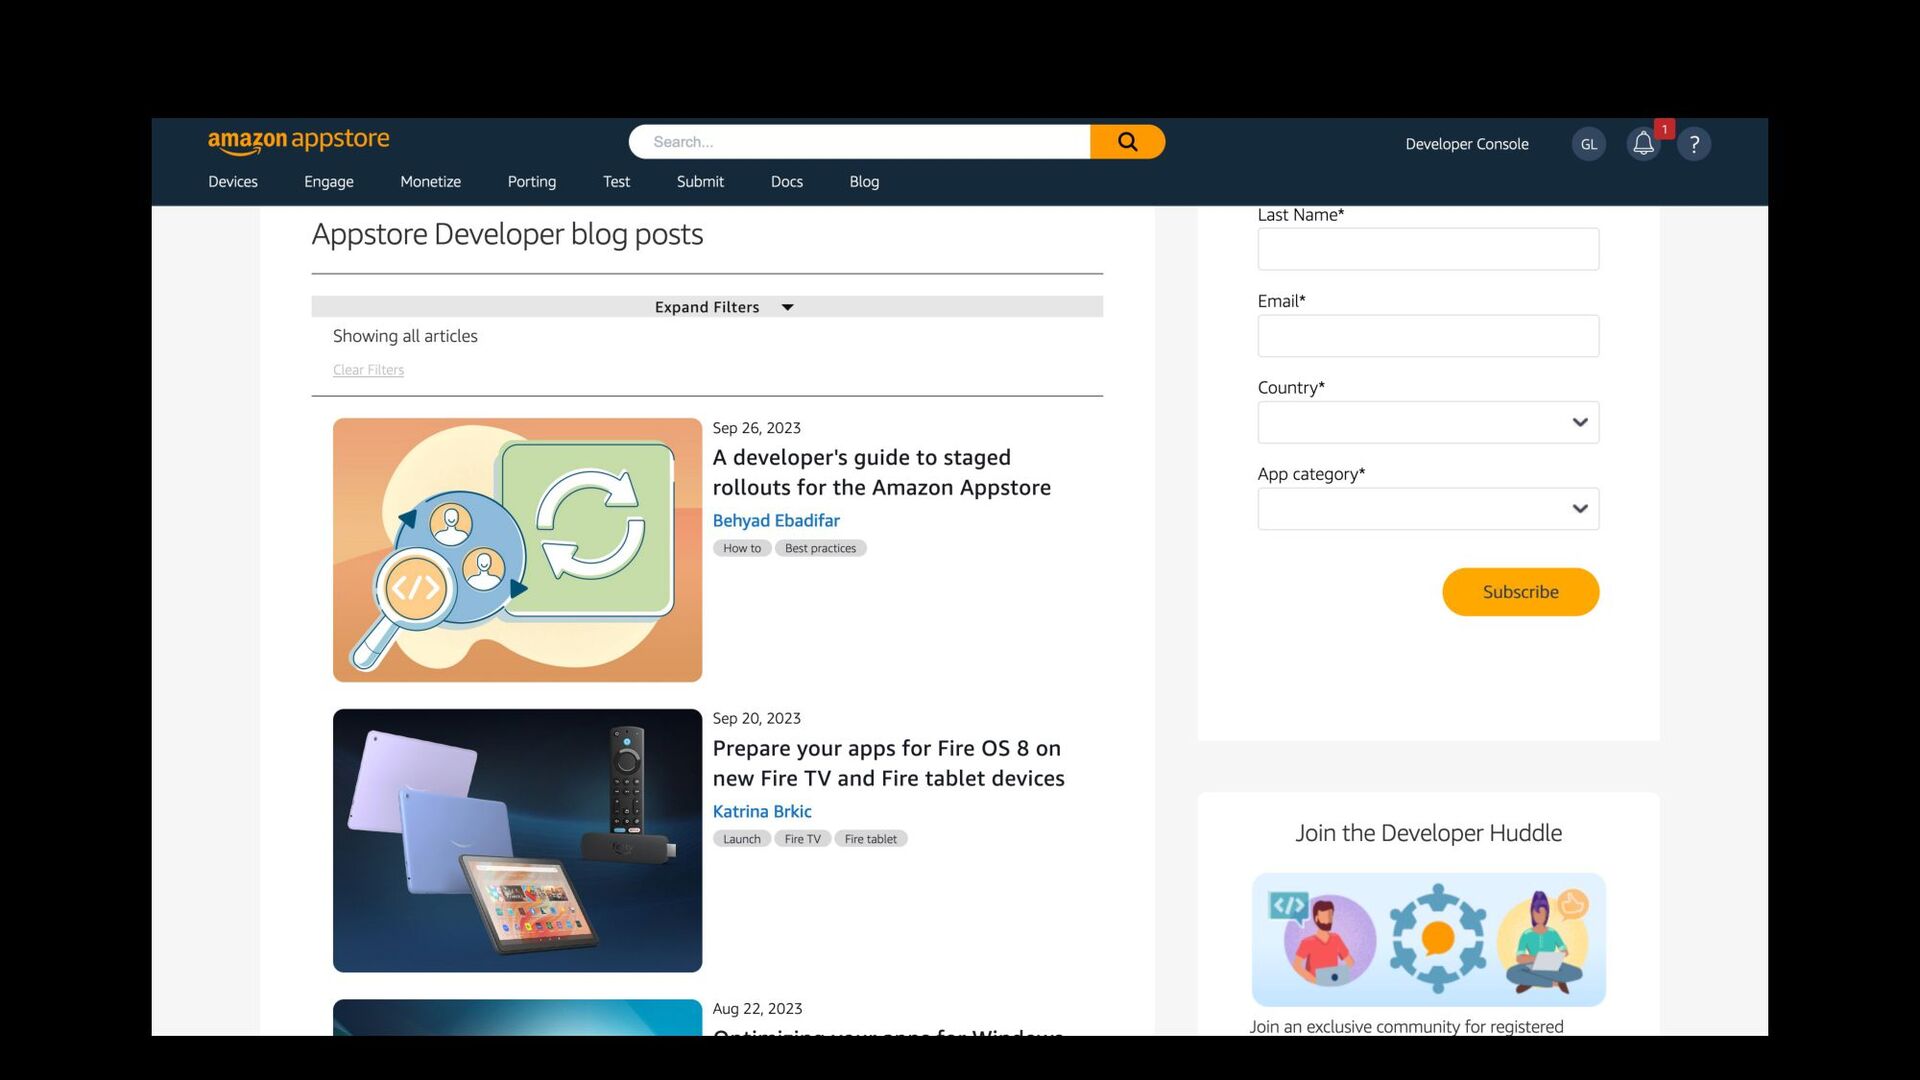Screen dimensions: 1920x1080
Task: Open the help question mark icon
Action: click(1694, 144)
